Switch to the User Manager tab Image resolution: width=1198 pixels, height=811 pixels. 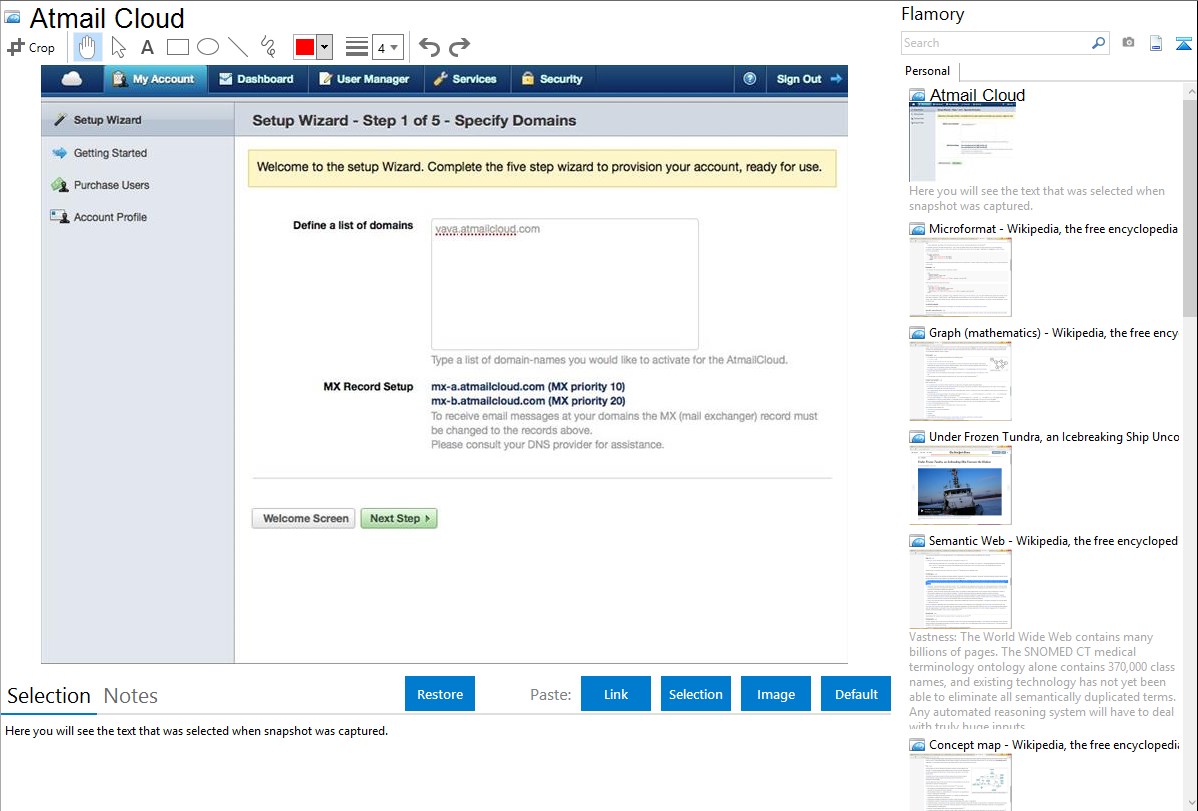pos(364,79)
